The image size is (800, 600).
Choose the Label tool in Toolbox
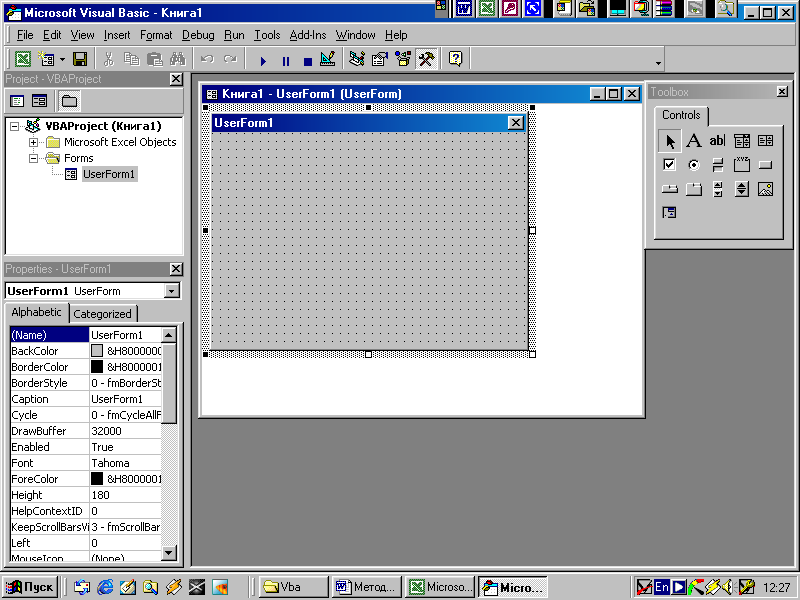pos(693,141)
